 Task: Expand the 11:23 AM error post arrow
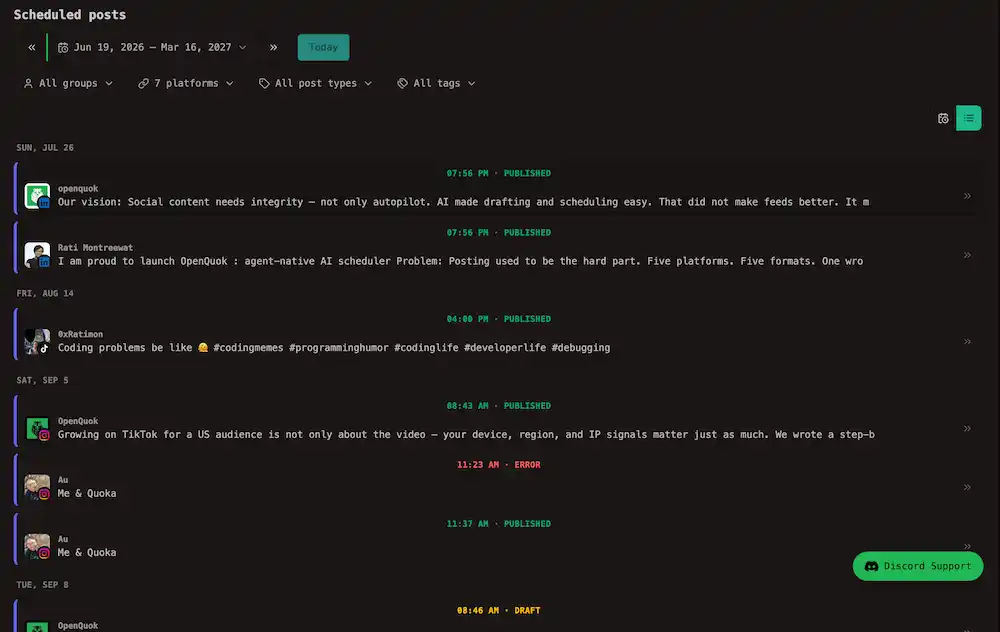[x=967, y=487]
